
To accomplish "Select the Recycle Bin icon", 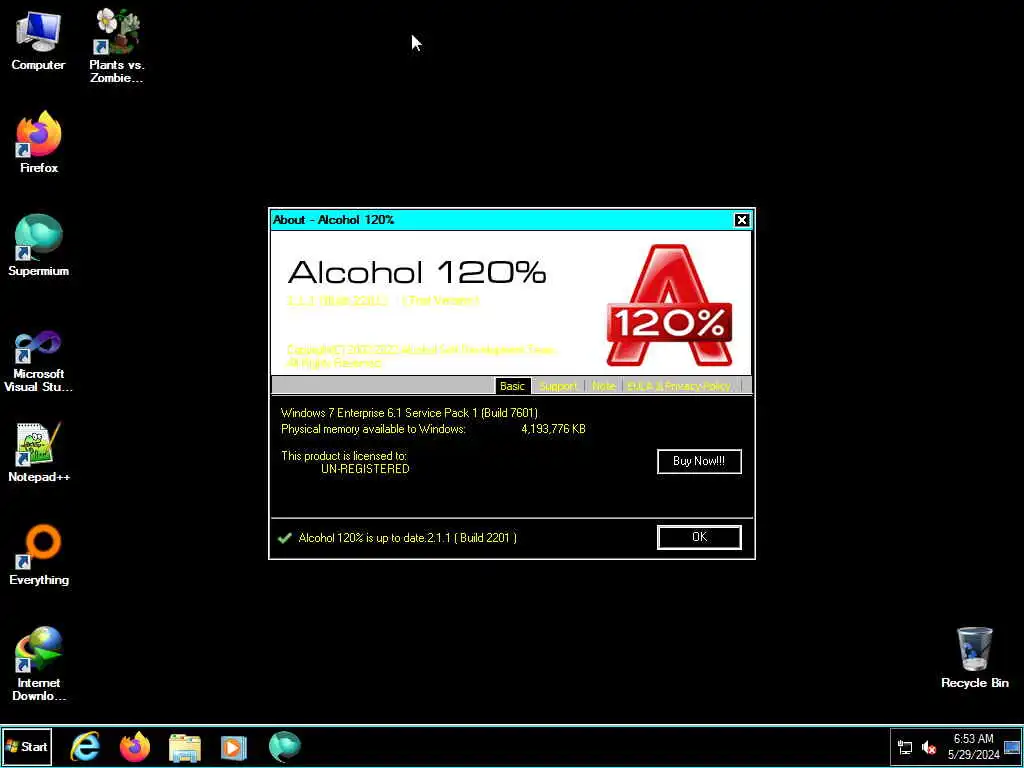I will 974,658.
